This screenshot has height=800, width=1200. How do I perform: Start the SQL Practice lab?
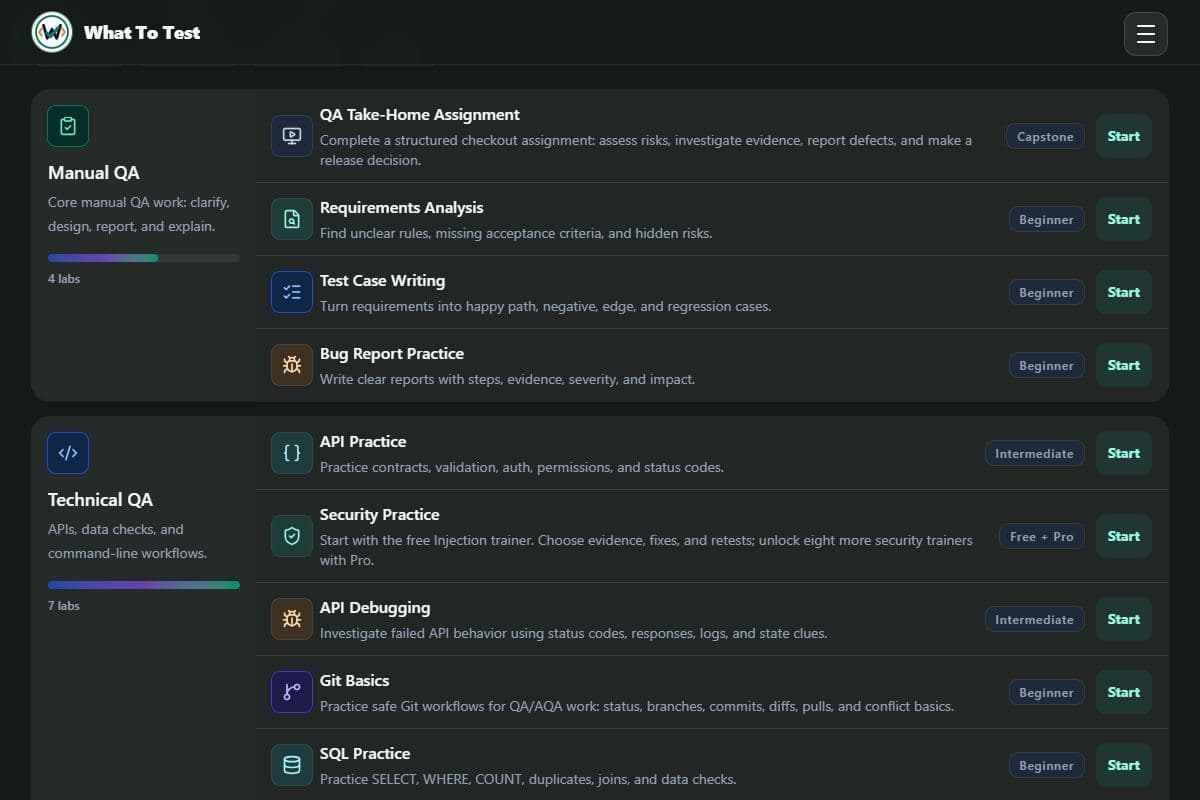coord(1124,765)
